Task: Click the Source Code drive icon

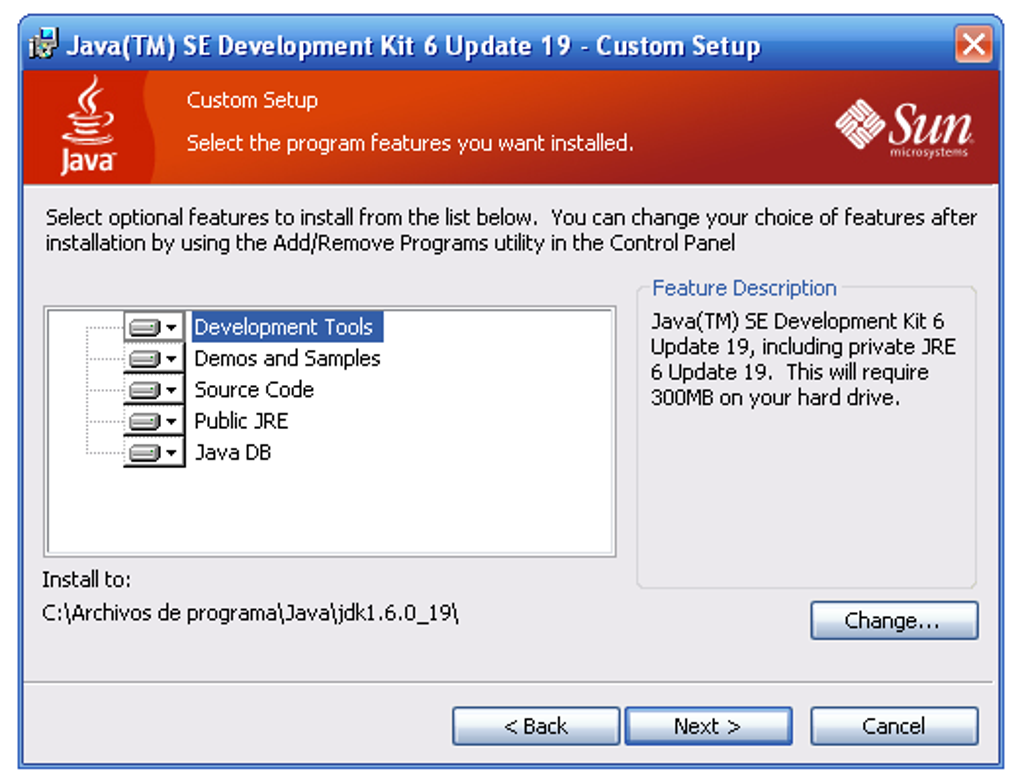Action: [x=146, y=389]
